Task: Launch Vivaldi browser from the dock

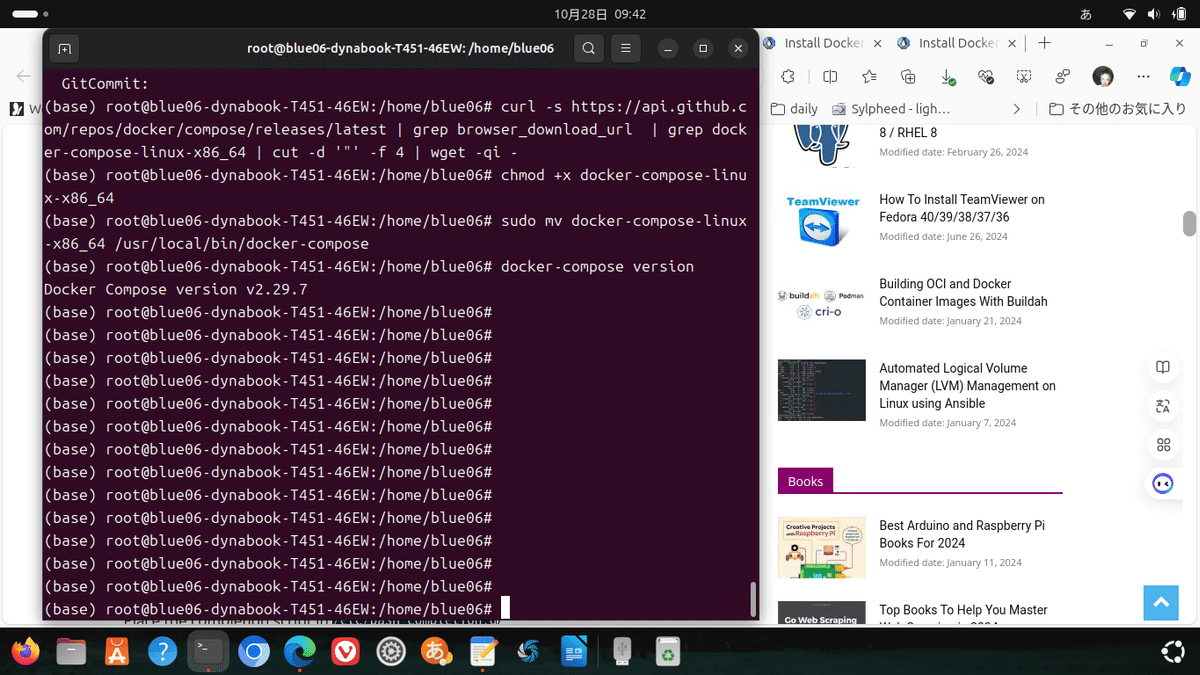Action: pyautogui.click(x=345, y=651)
